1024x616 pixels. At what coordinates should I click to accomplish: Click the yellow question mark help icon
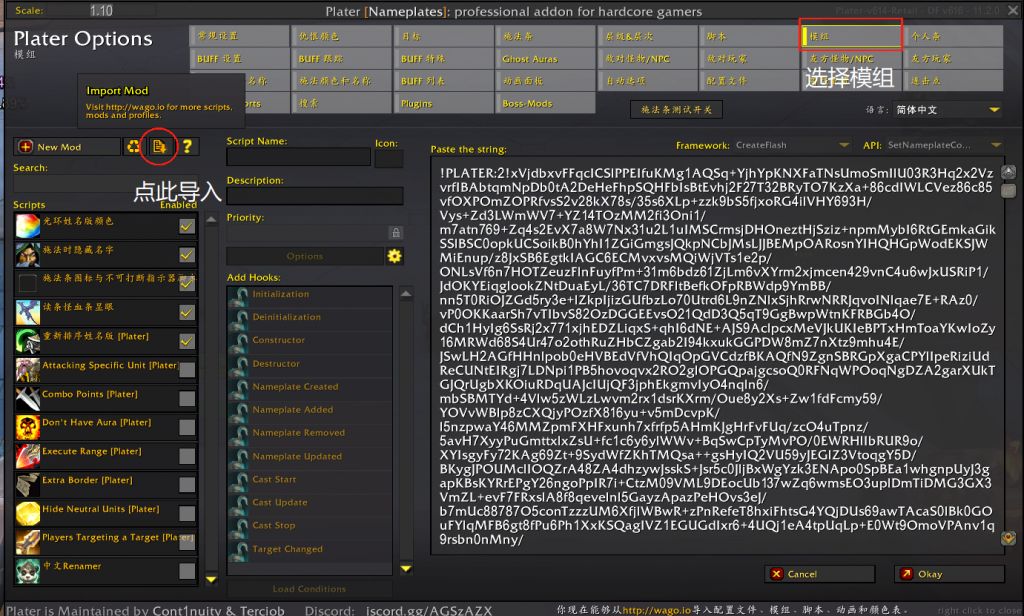click(x=186, y=147)
